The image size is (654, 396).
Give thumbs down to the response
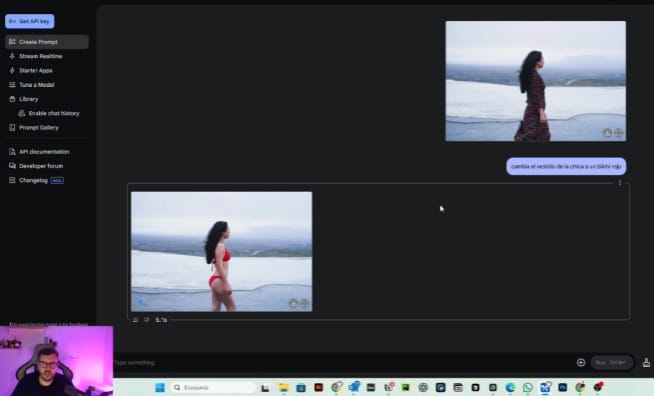[147, 320]
